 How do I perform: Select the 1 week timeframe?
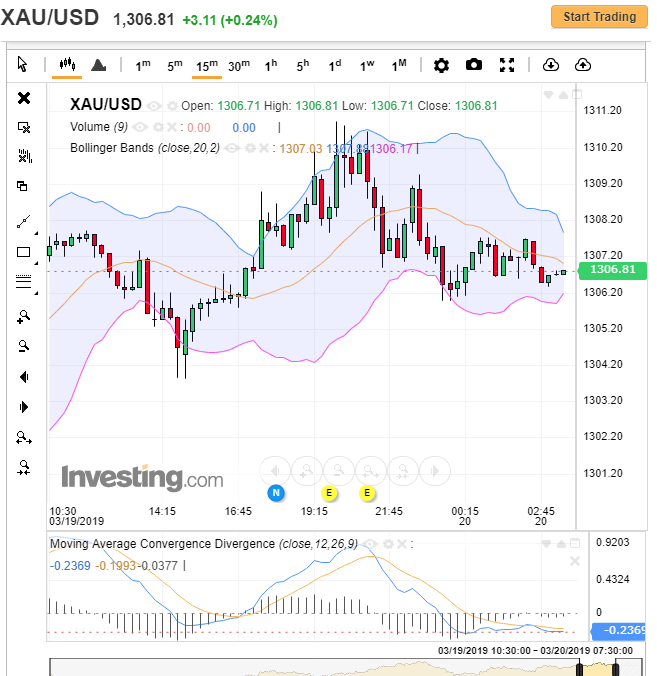coord(367,66)
